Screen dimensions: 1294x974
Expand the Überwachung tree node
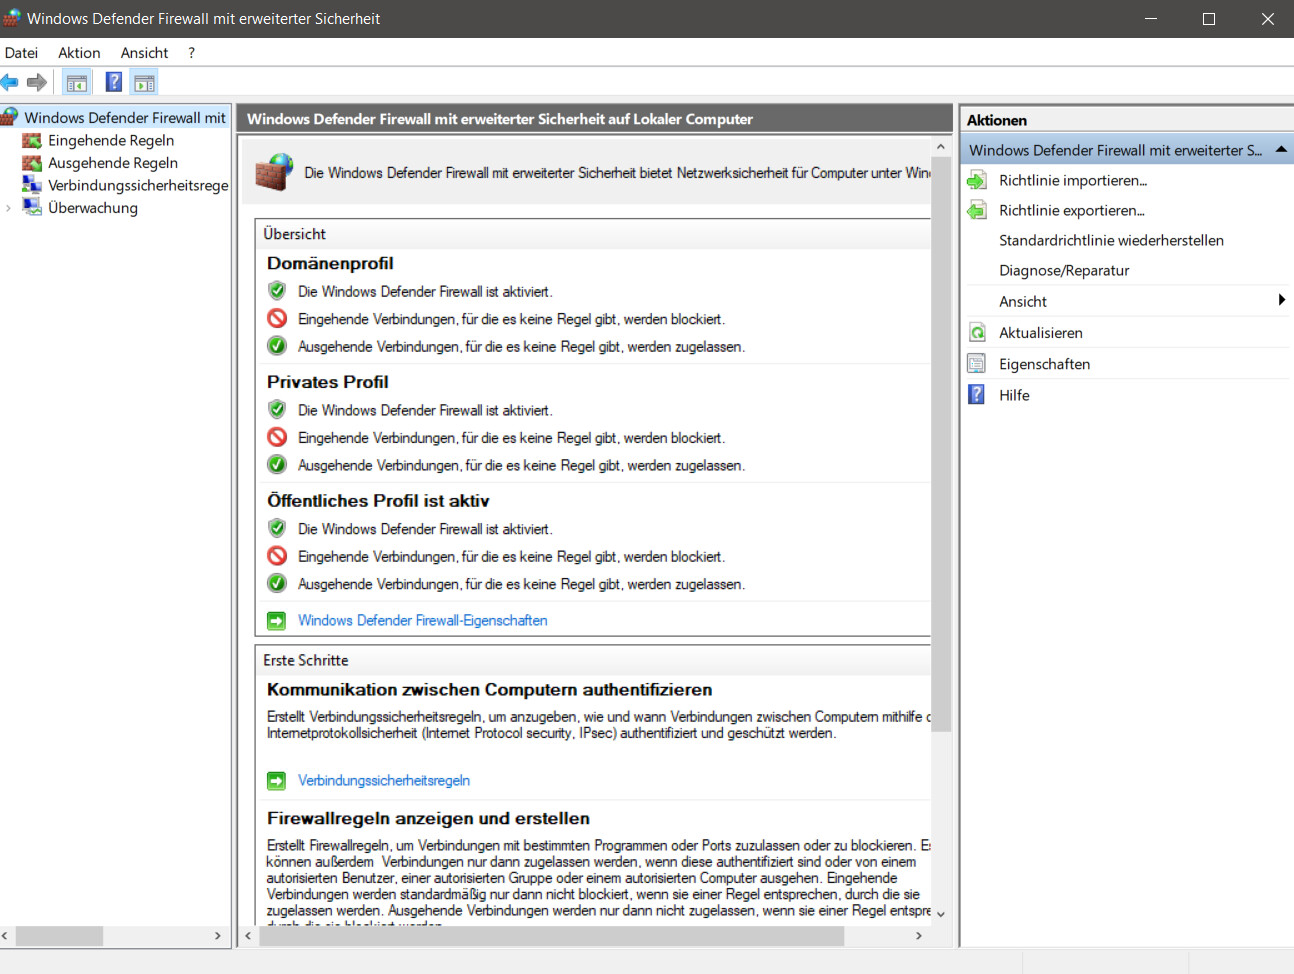point(9,208)
